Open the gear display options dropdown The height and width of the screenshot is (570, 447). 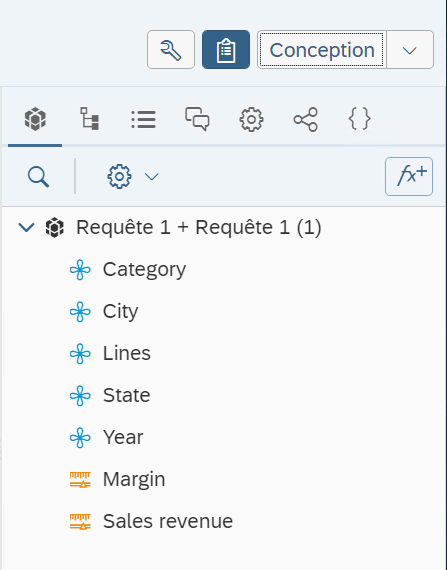point(133,177)
